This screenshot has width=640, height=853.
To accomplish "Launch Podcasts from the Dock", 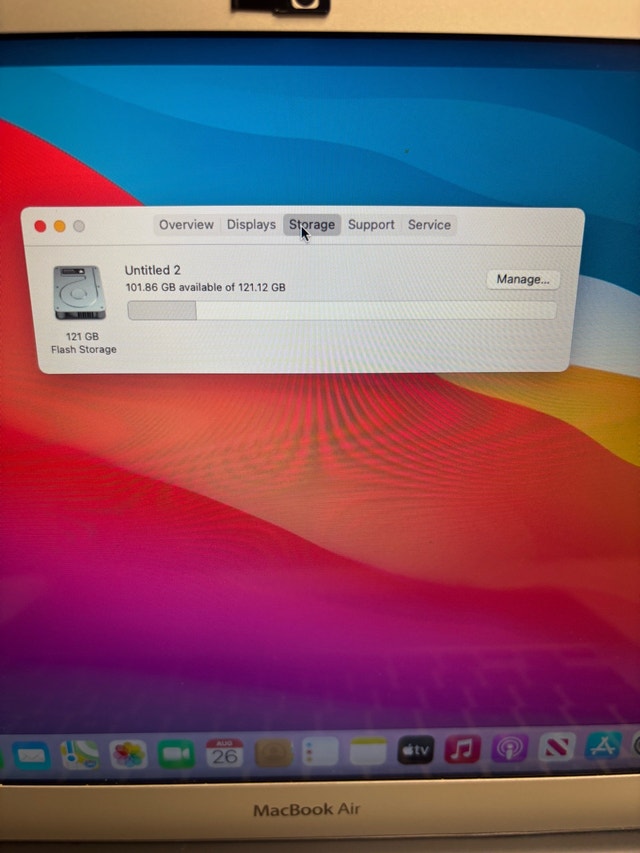I will coord(510,747).
